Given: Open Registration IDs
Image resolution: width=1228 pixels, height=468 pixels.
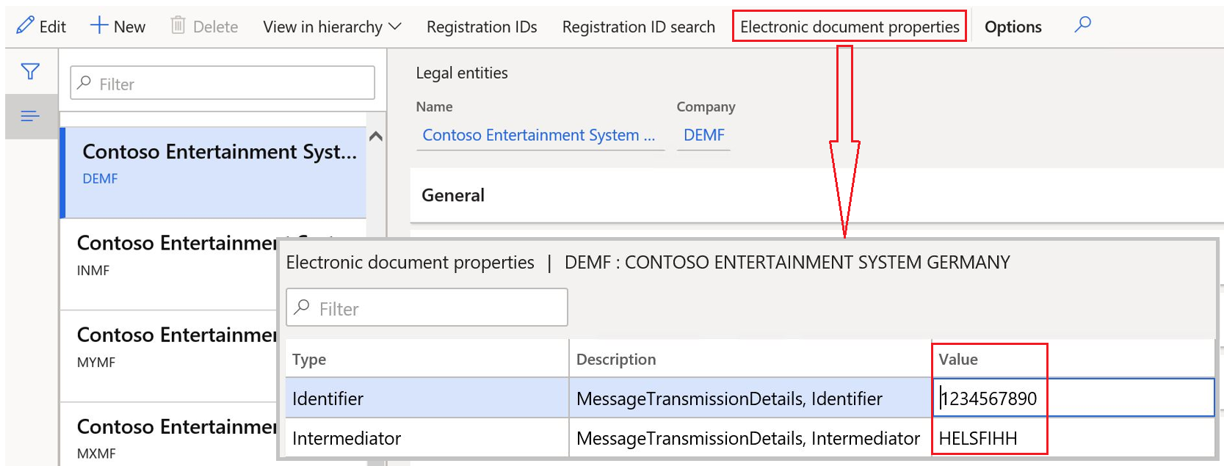Looking at the screenshot, I should pos(481,27).
